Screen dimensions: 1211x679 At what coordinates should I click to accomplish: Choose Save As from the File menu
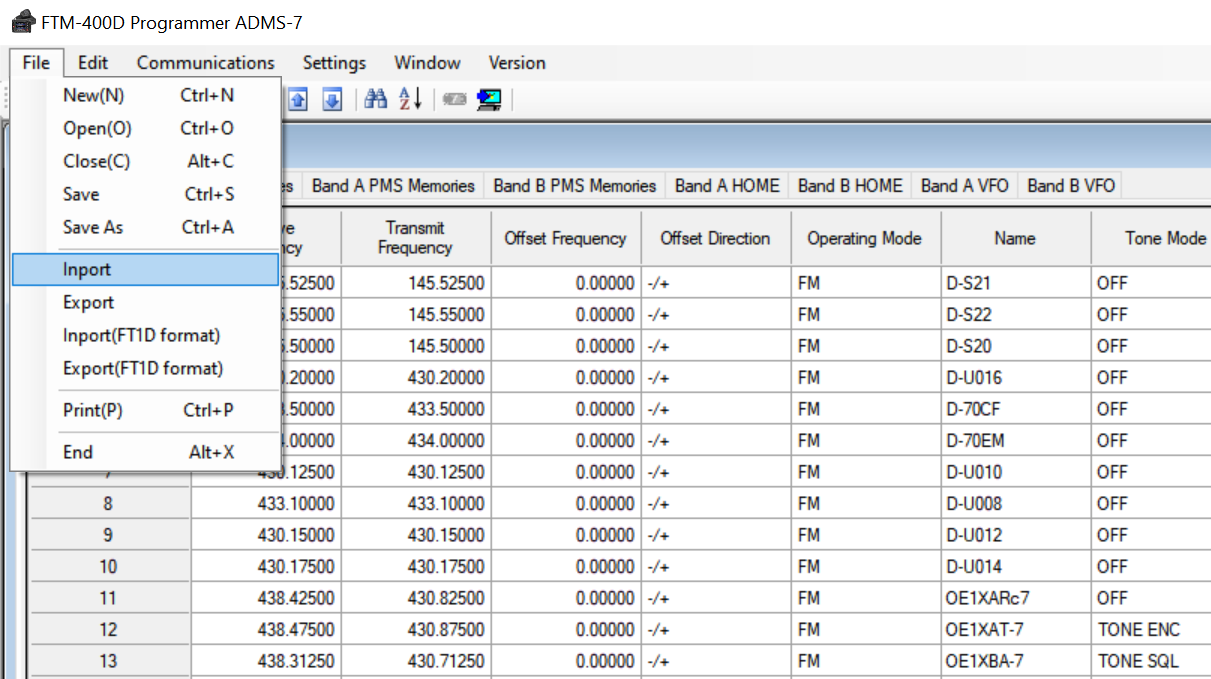coord(146,227)
